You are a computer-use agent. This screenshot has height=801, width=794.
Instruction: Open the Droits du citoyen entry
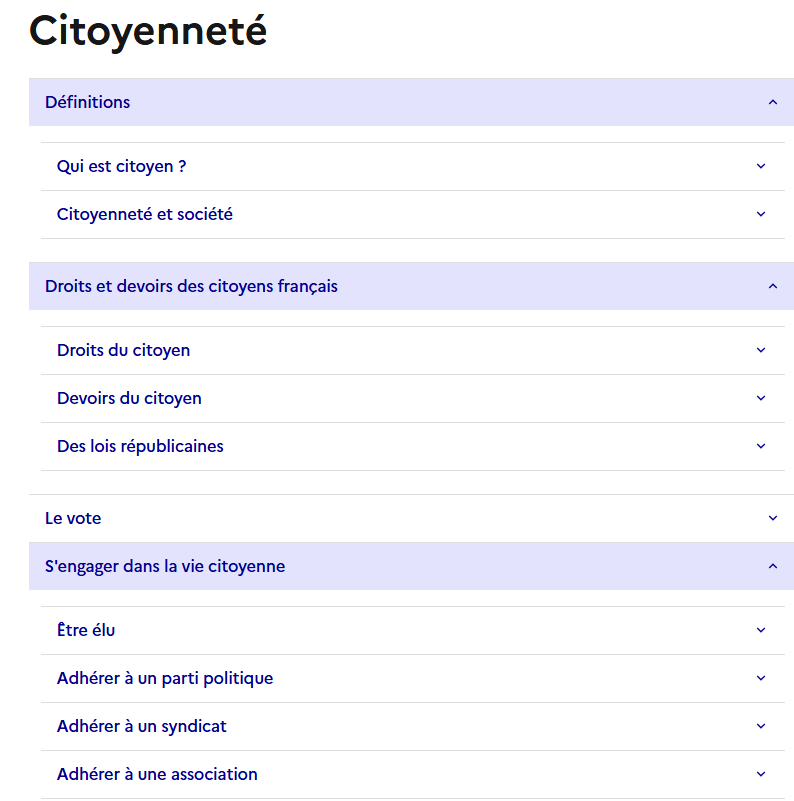[413, 350]
